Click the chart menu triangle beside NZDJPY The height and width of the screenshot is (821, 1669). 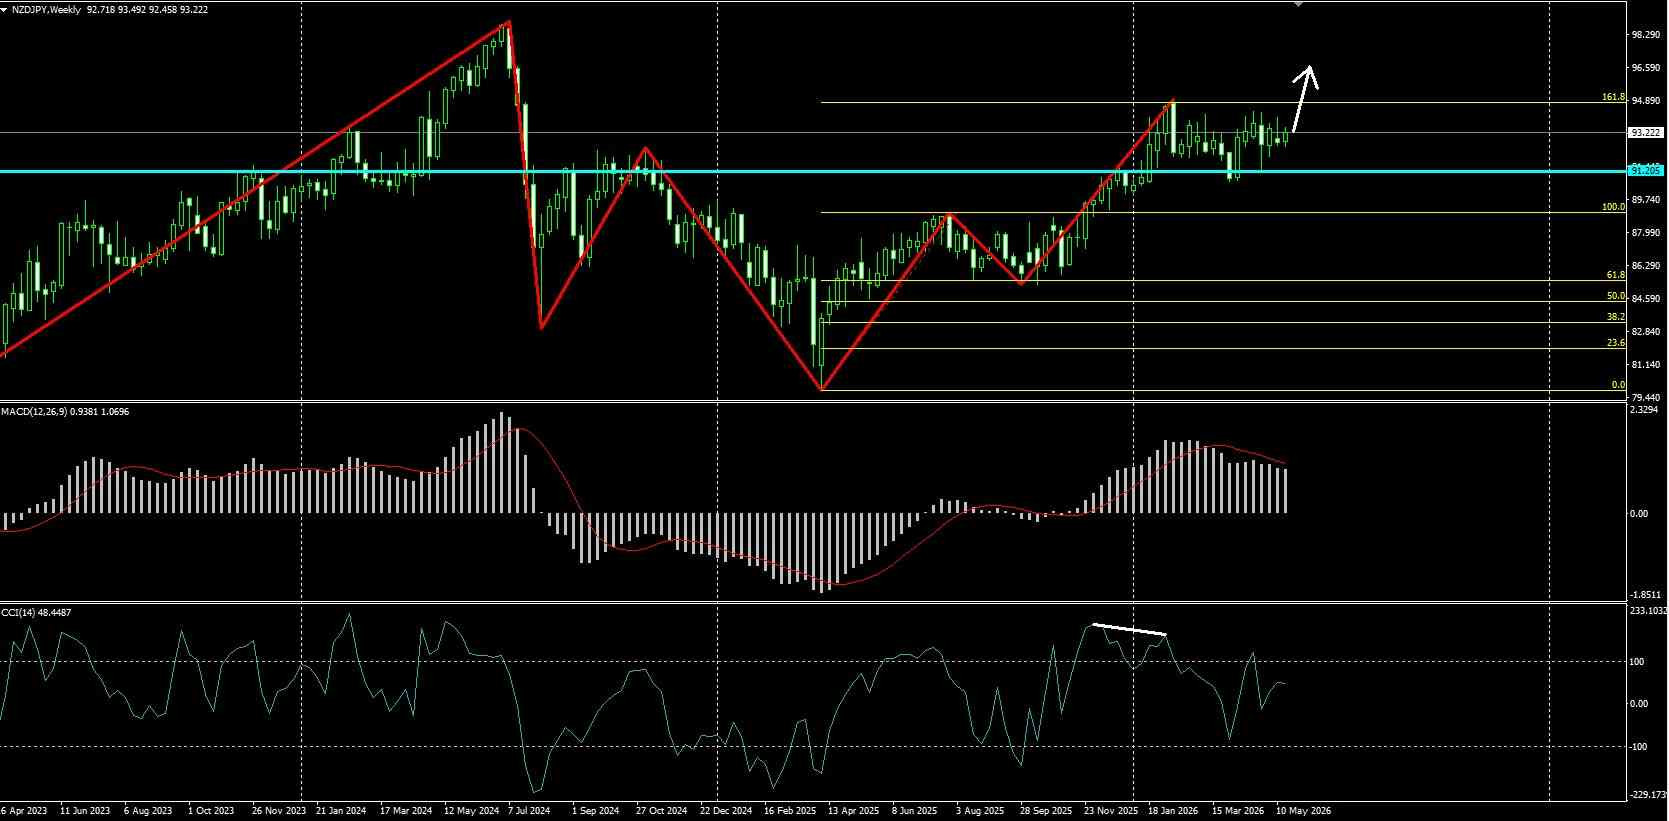[5, 9]
